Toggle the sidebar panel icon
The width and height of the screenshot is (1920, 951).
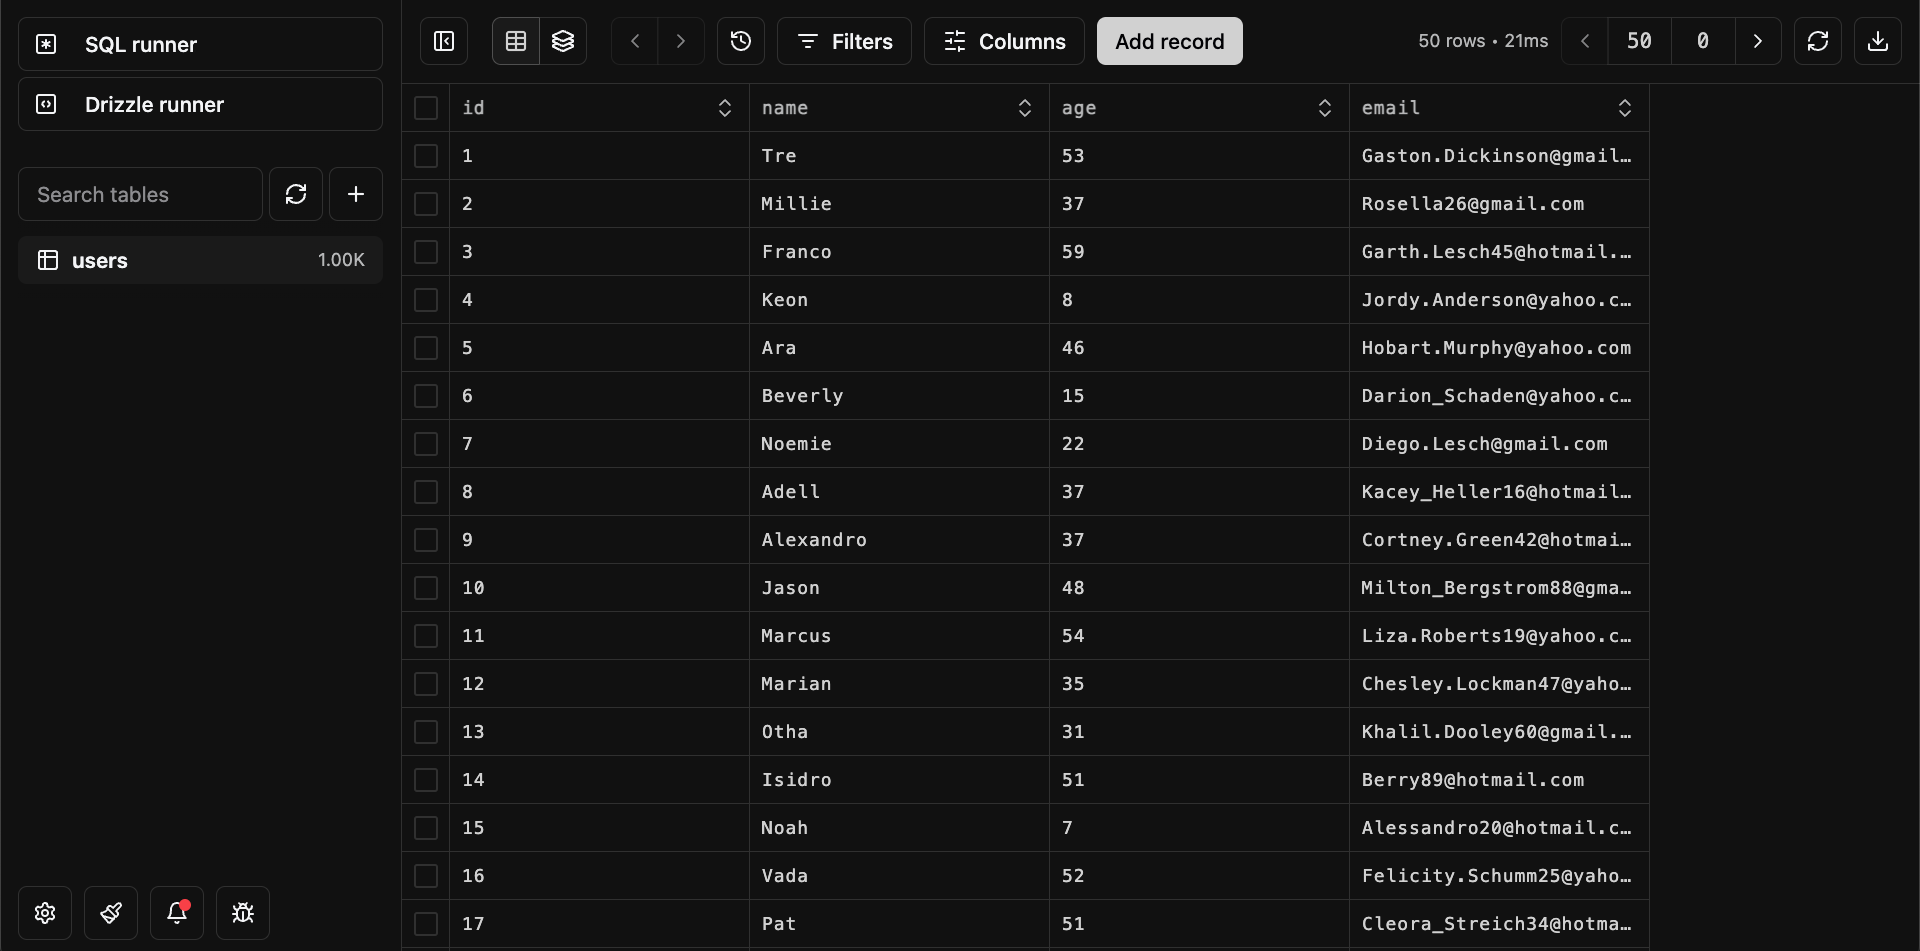(x=444, y=41)
